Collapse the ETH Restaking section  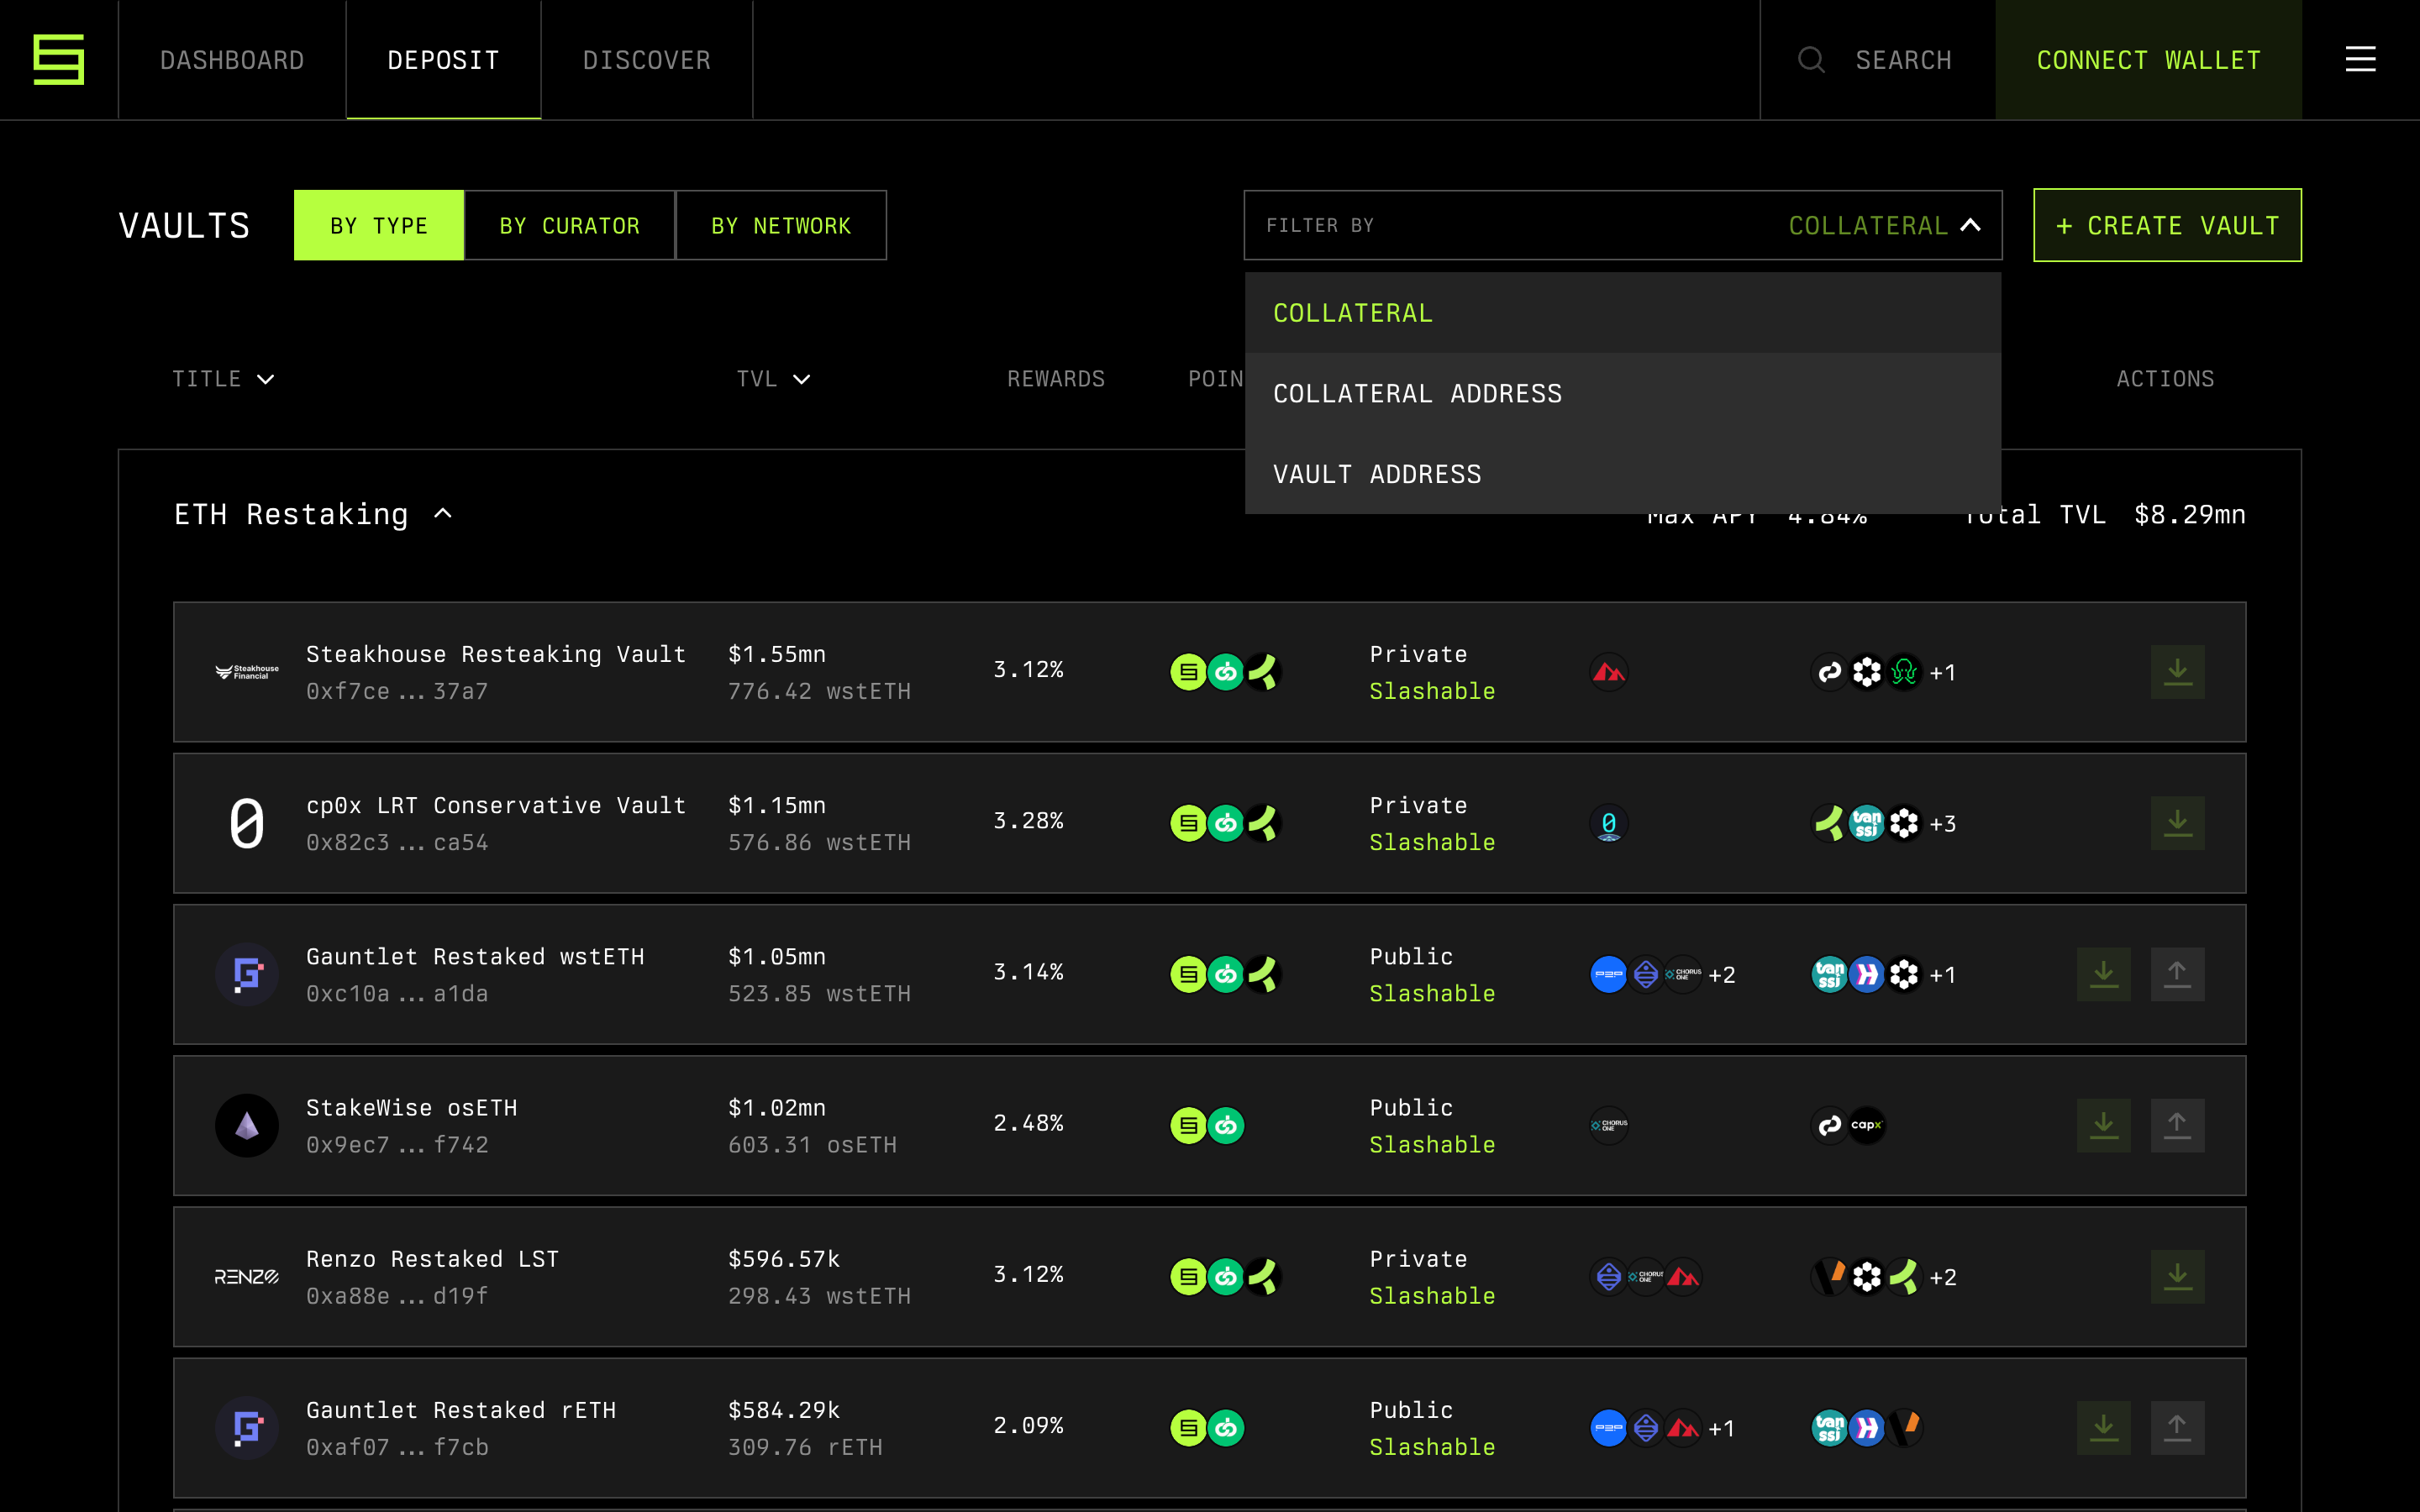coord(443,514)
